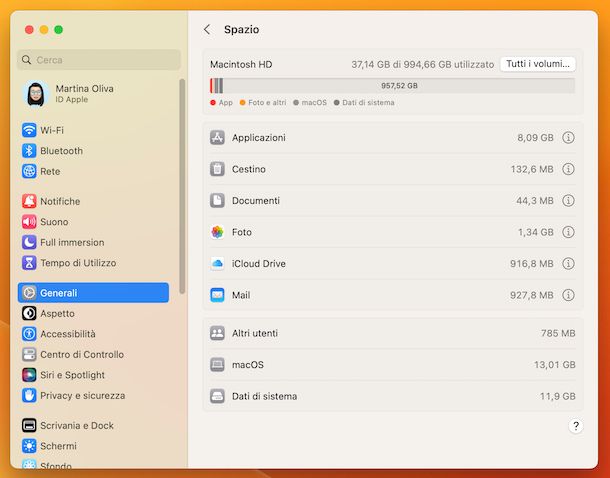Click the 132,6 MB Cestino size
Screen dimensions: 610x478
click(532, 169)
